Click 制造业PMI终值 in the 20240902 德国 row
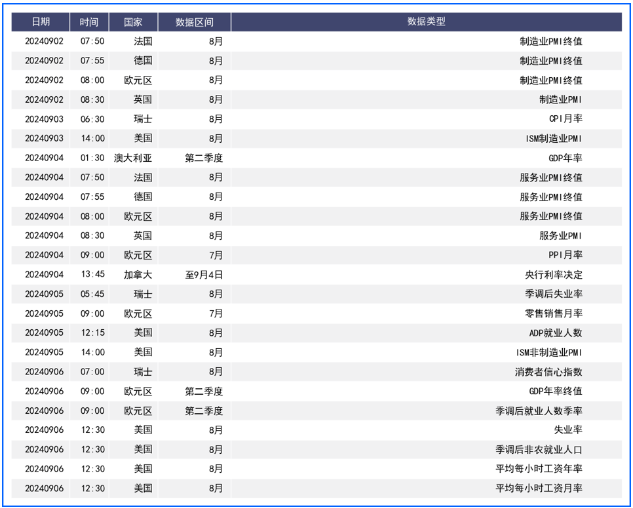The width and height of the screenshot is (633, 508). 551,61
